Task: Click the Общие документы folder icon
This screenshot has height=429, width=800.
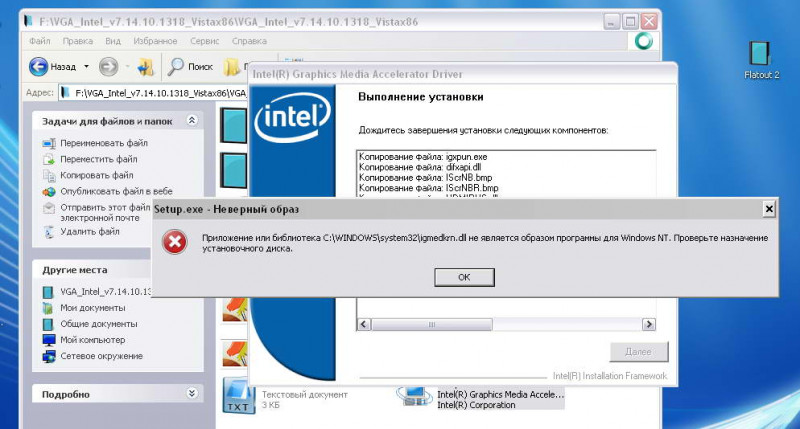Action: pyautogui.click(x=48, y=324)
